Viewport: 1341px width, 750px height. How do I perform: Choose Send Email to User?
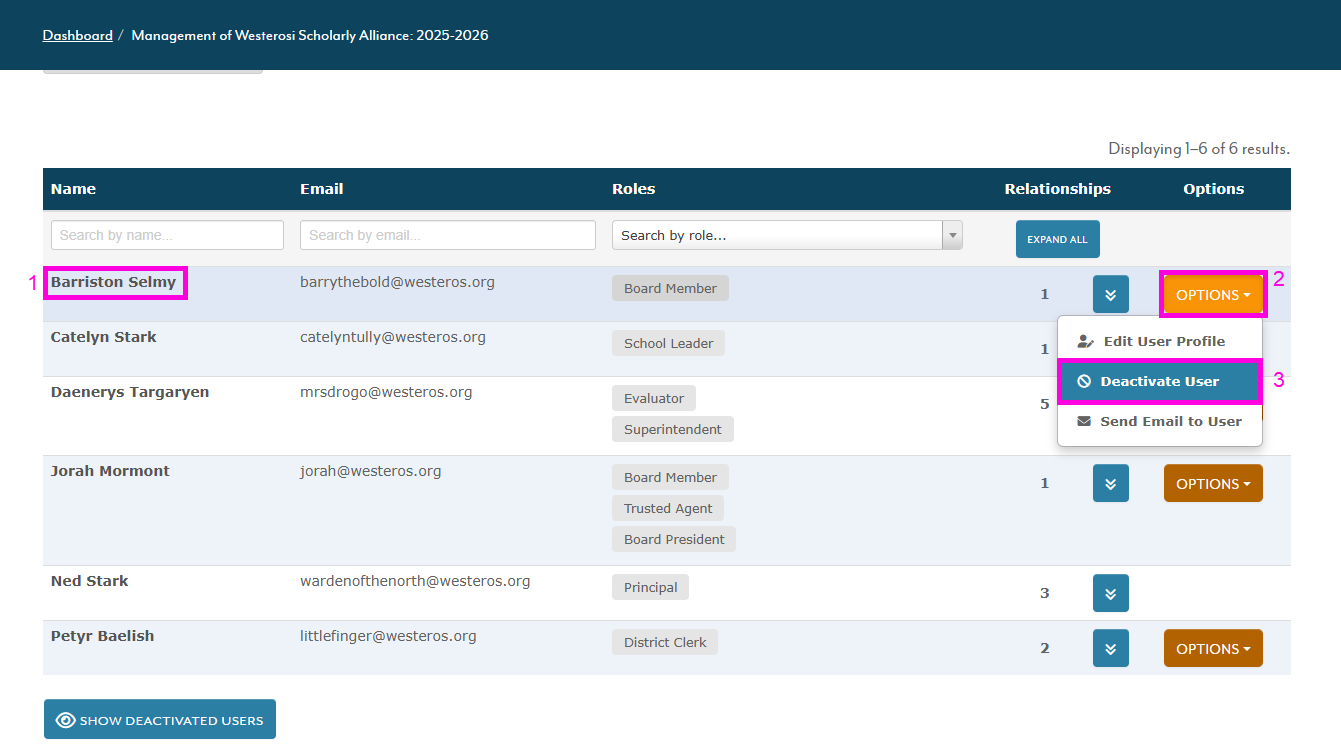click(1160, 421)
